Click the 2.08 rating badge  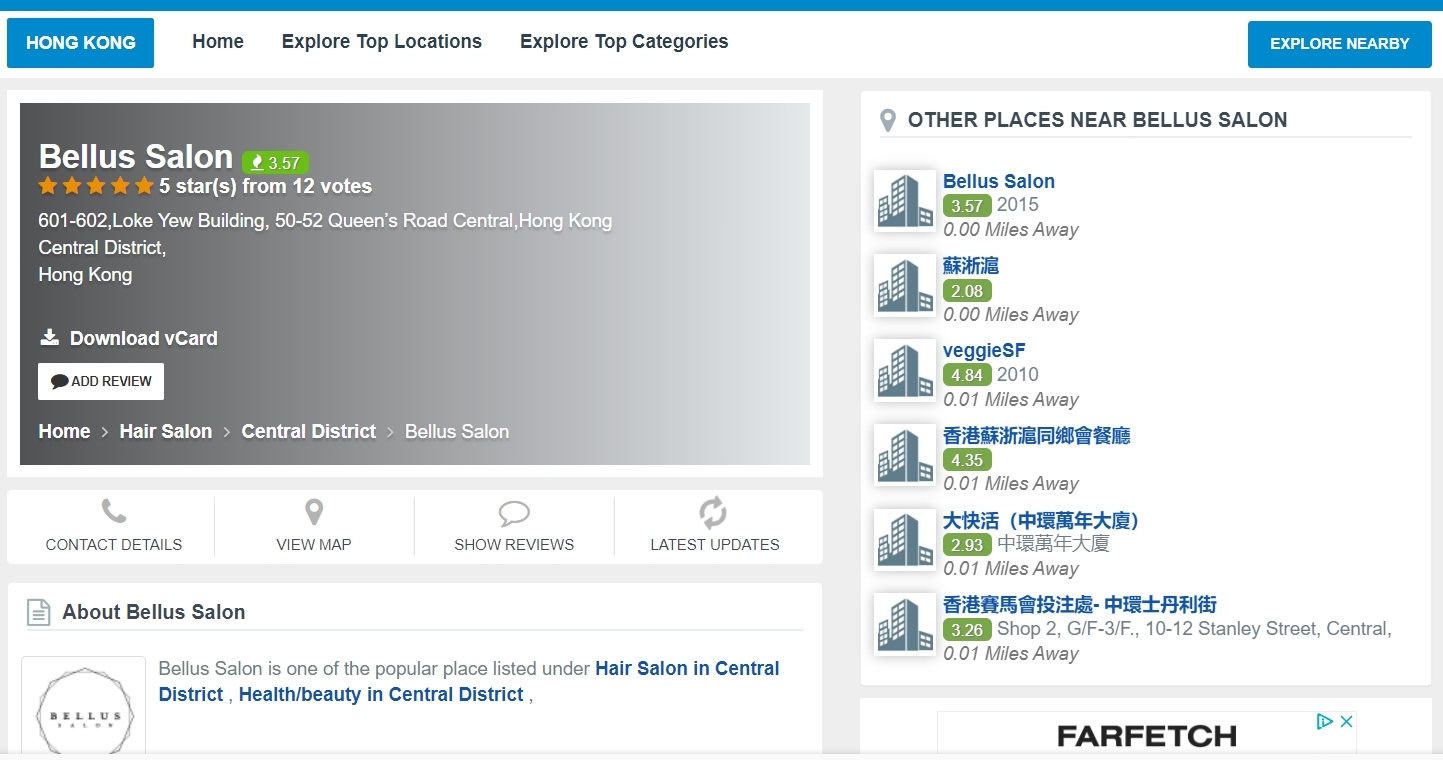(x=967, y=291)
